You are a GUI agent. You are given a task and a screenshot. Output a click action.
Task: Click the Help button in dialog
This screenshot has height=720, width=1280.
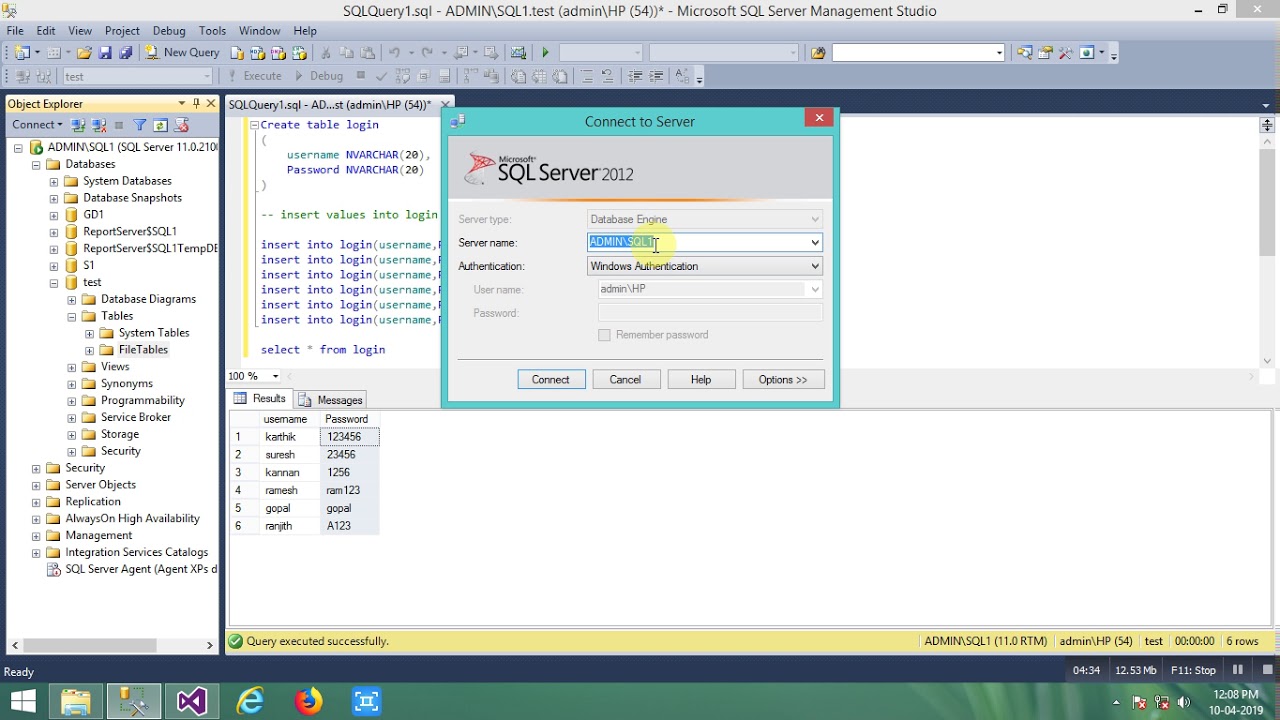pyautogui.click(x=701, y=379)
